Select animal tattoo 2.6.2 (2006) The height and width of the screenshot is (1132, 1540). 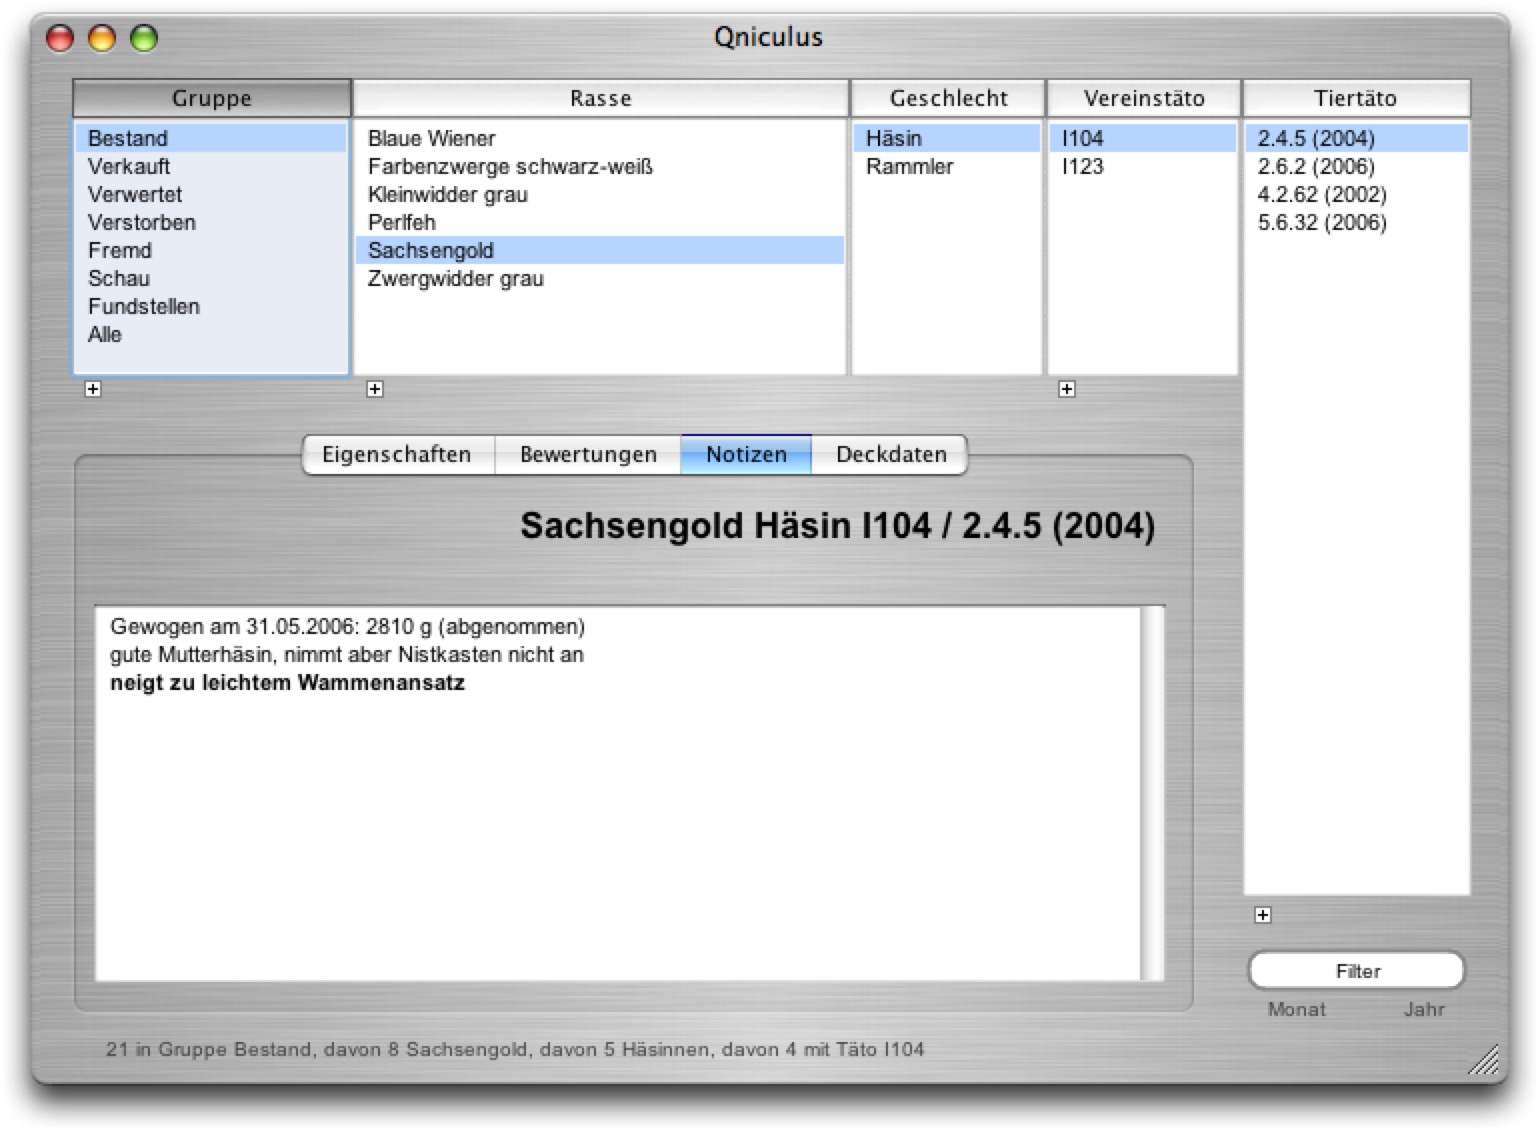[1356, 166]
